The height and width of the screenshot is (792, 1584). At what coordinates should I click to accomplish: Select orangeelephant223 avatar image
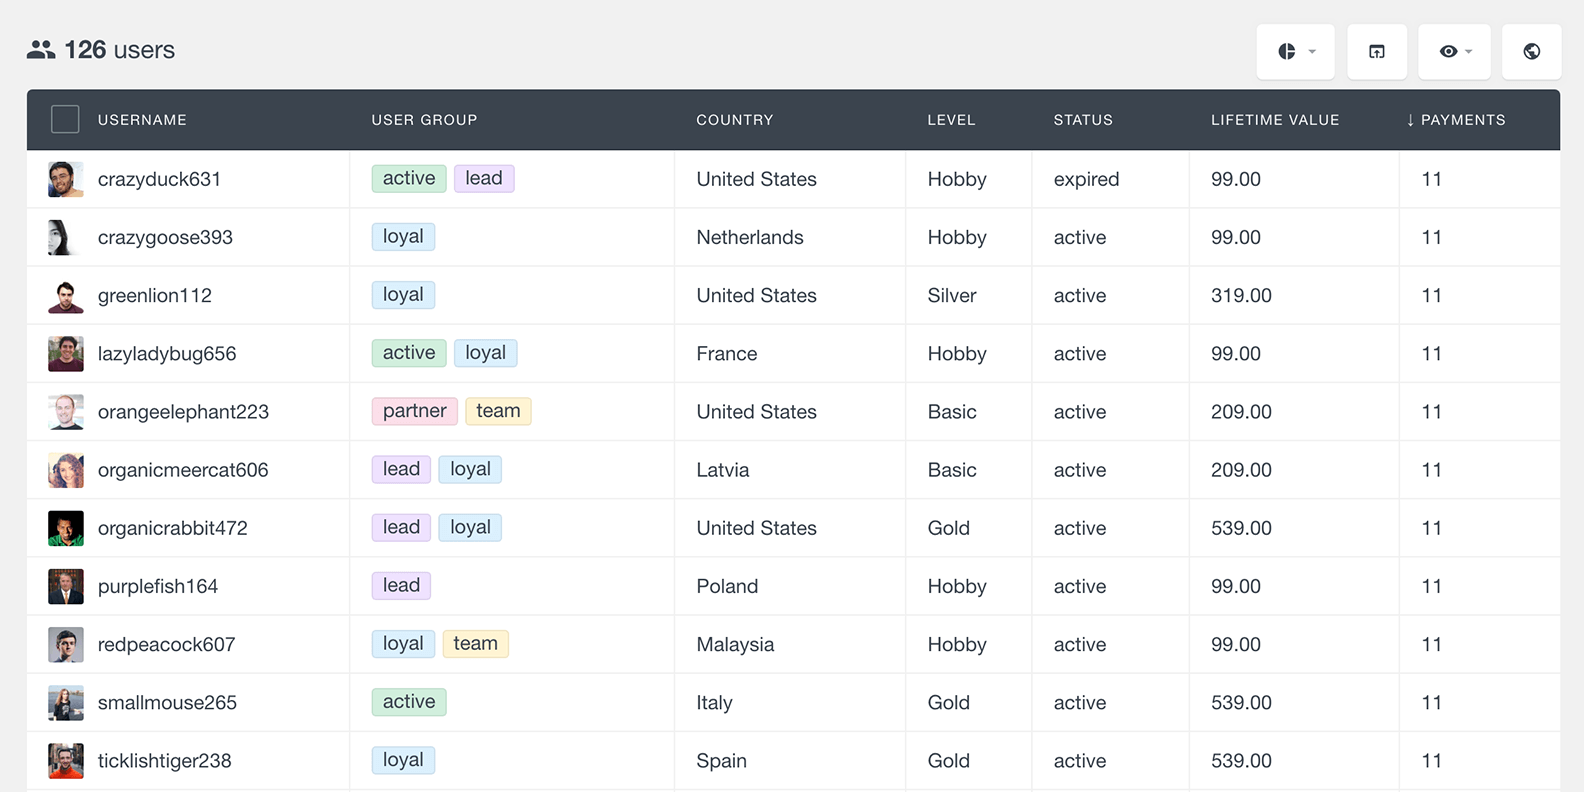[66, 411]
